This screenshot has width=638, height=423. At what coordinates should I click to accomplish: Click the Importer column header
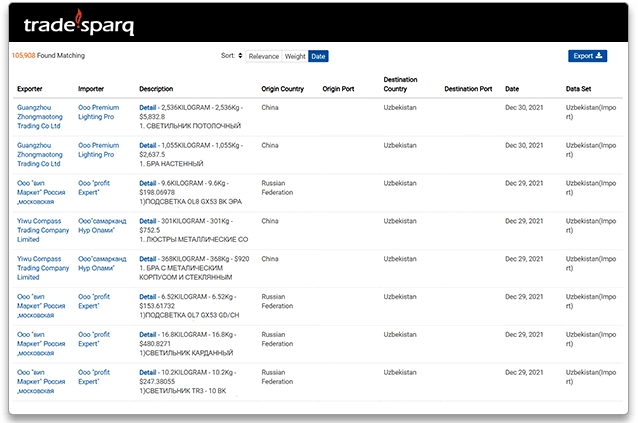point(91,89)
